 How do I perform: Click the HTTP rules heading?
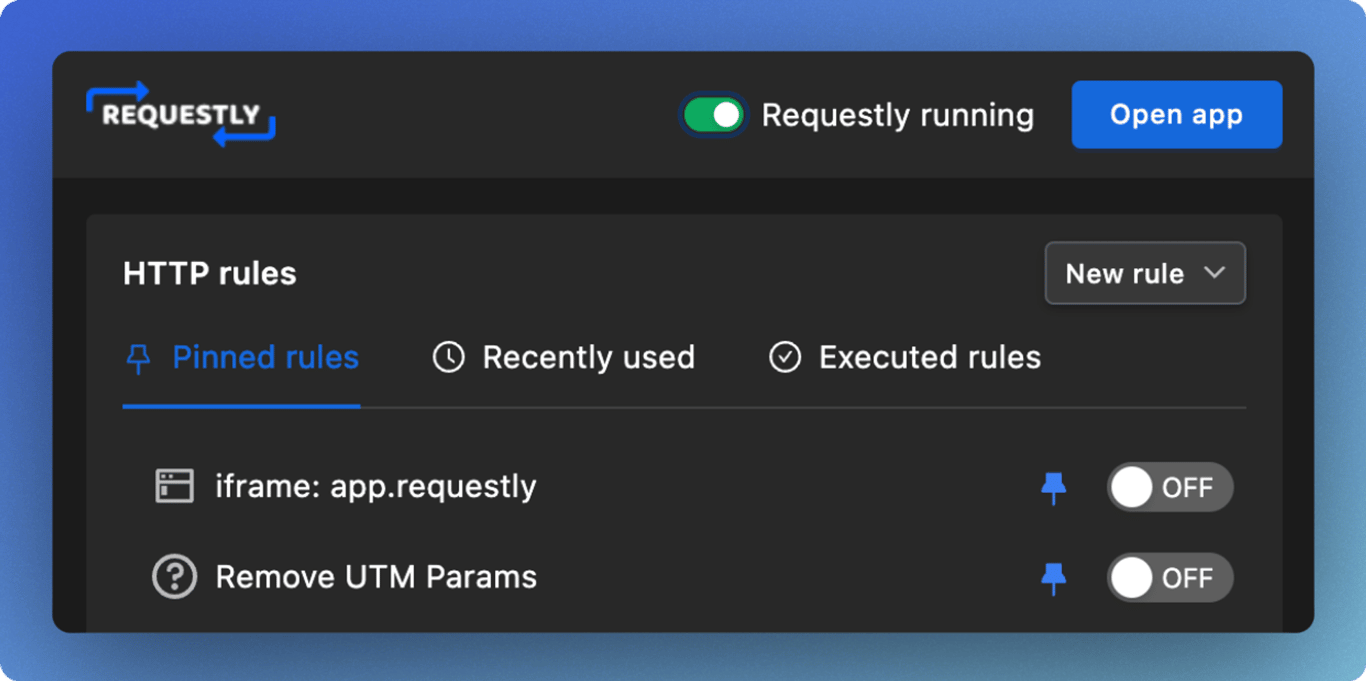click(210, 274)
